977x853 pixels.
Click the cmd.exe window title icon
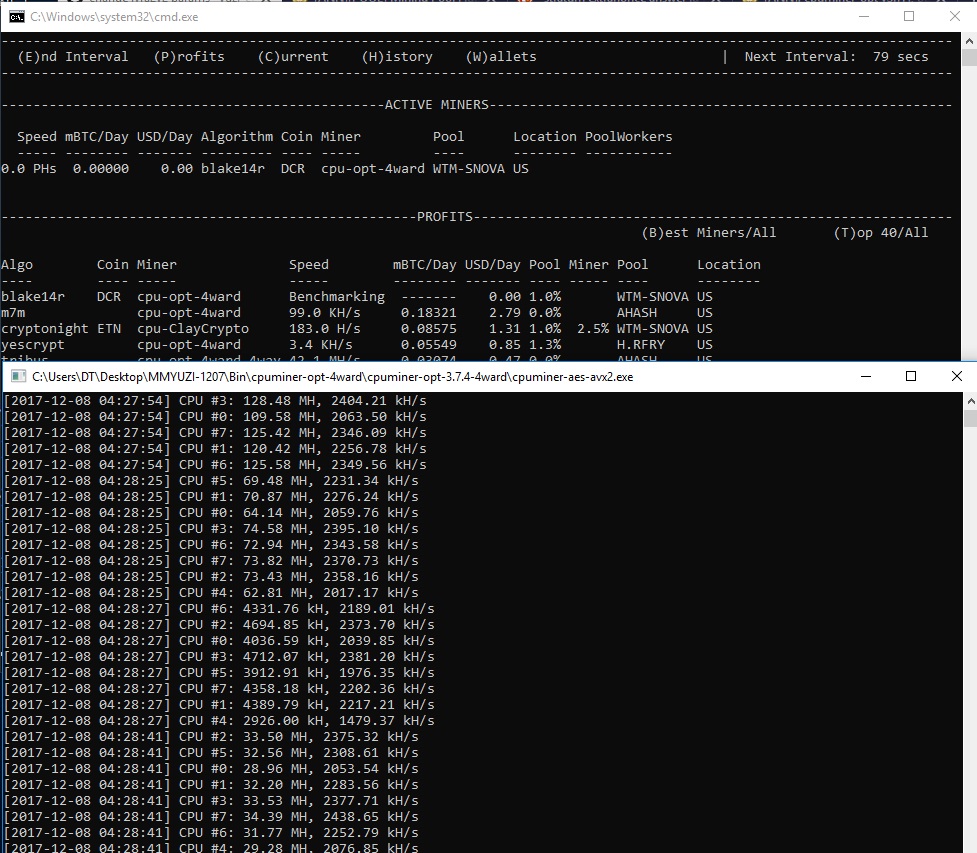tap(17, 17)
